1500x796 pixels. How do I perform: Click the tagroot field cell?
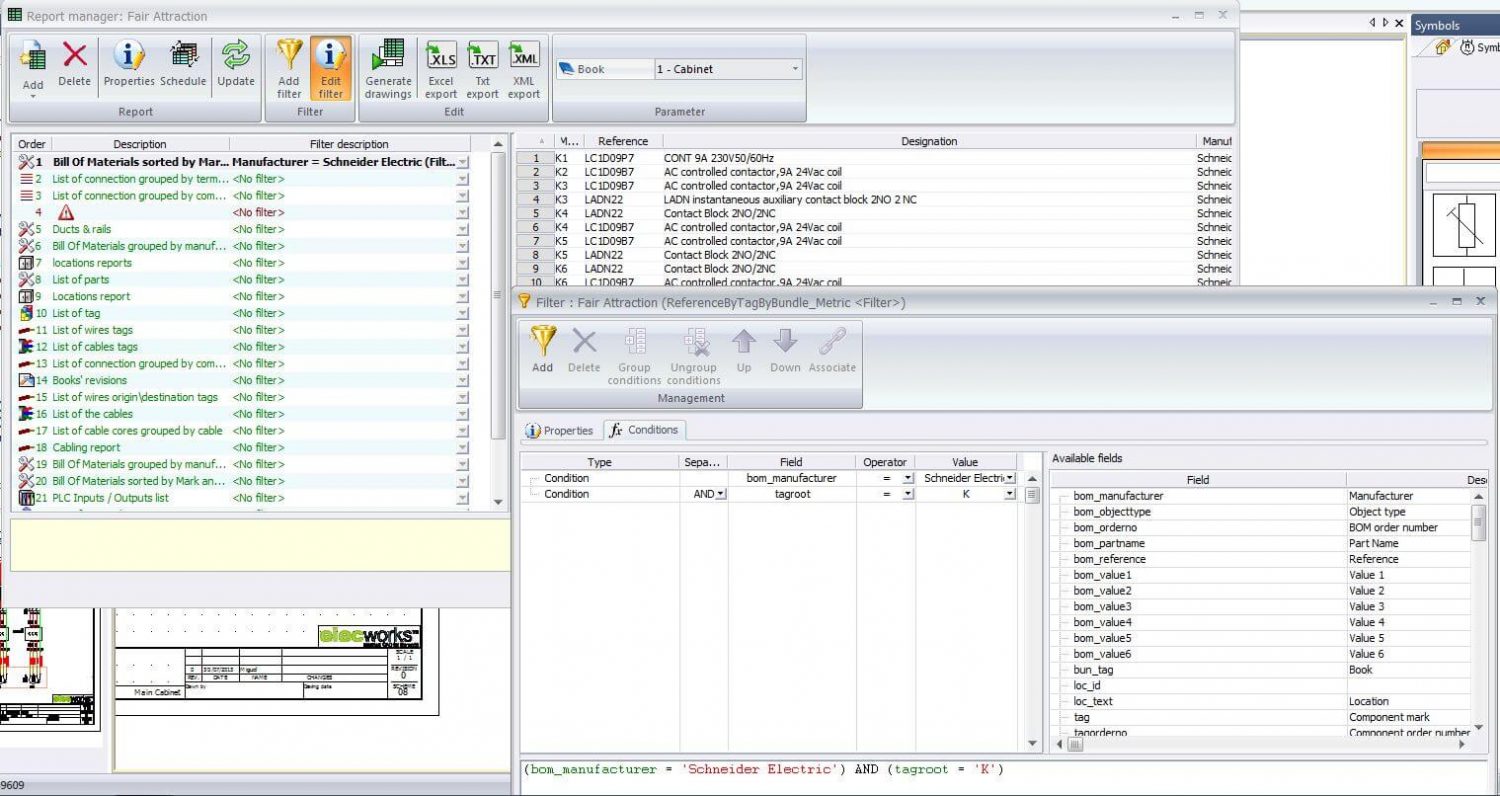tap(791, 494)
